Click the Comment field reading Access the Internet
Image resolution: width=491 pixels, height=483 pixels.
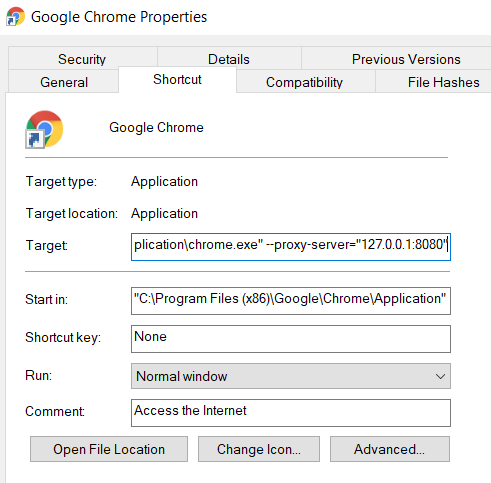(x=291, y=413)
